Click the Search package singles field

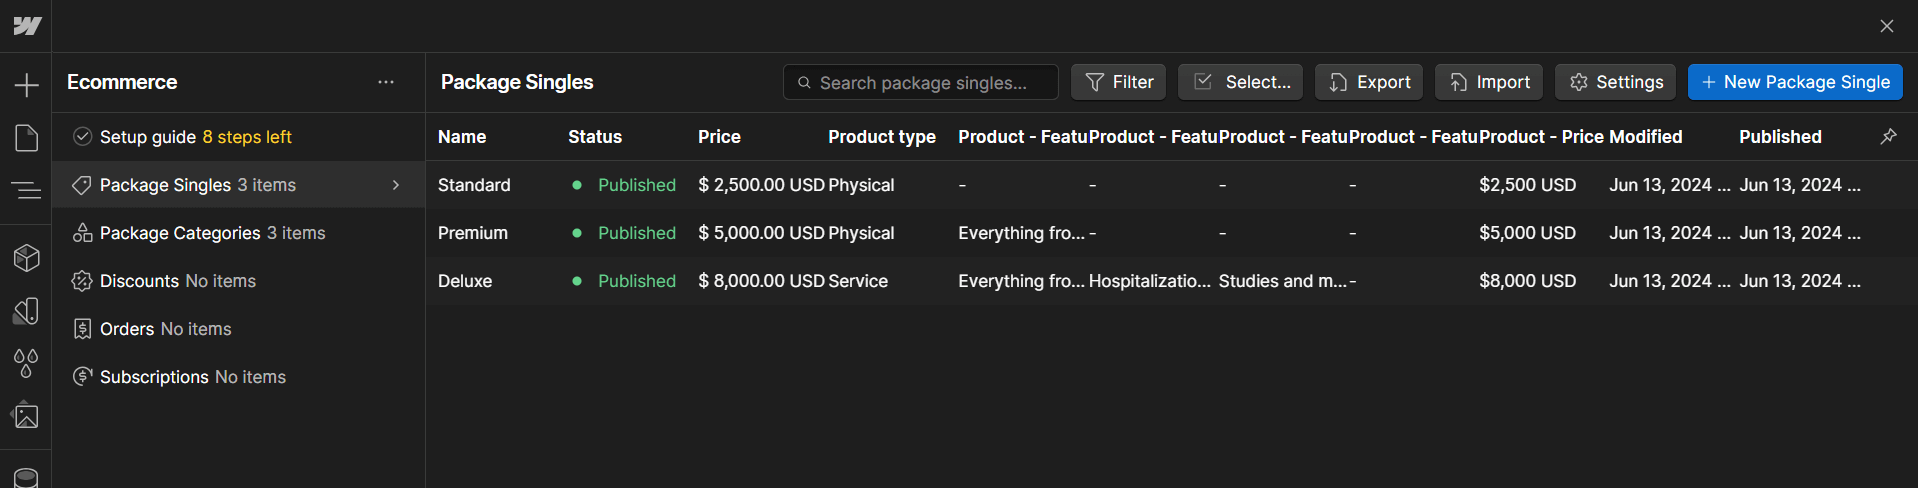(x=920, y=82)
